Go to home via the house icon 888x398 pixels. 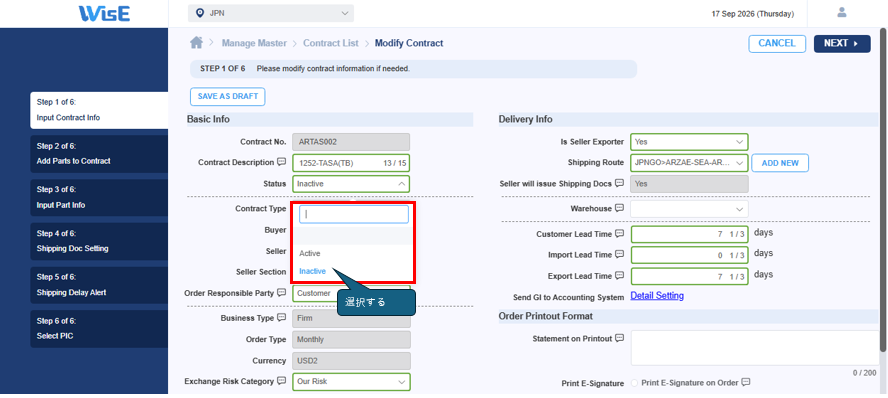197,42
